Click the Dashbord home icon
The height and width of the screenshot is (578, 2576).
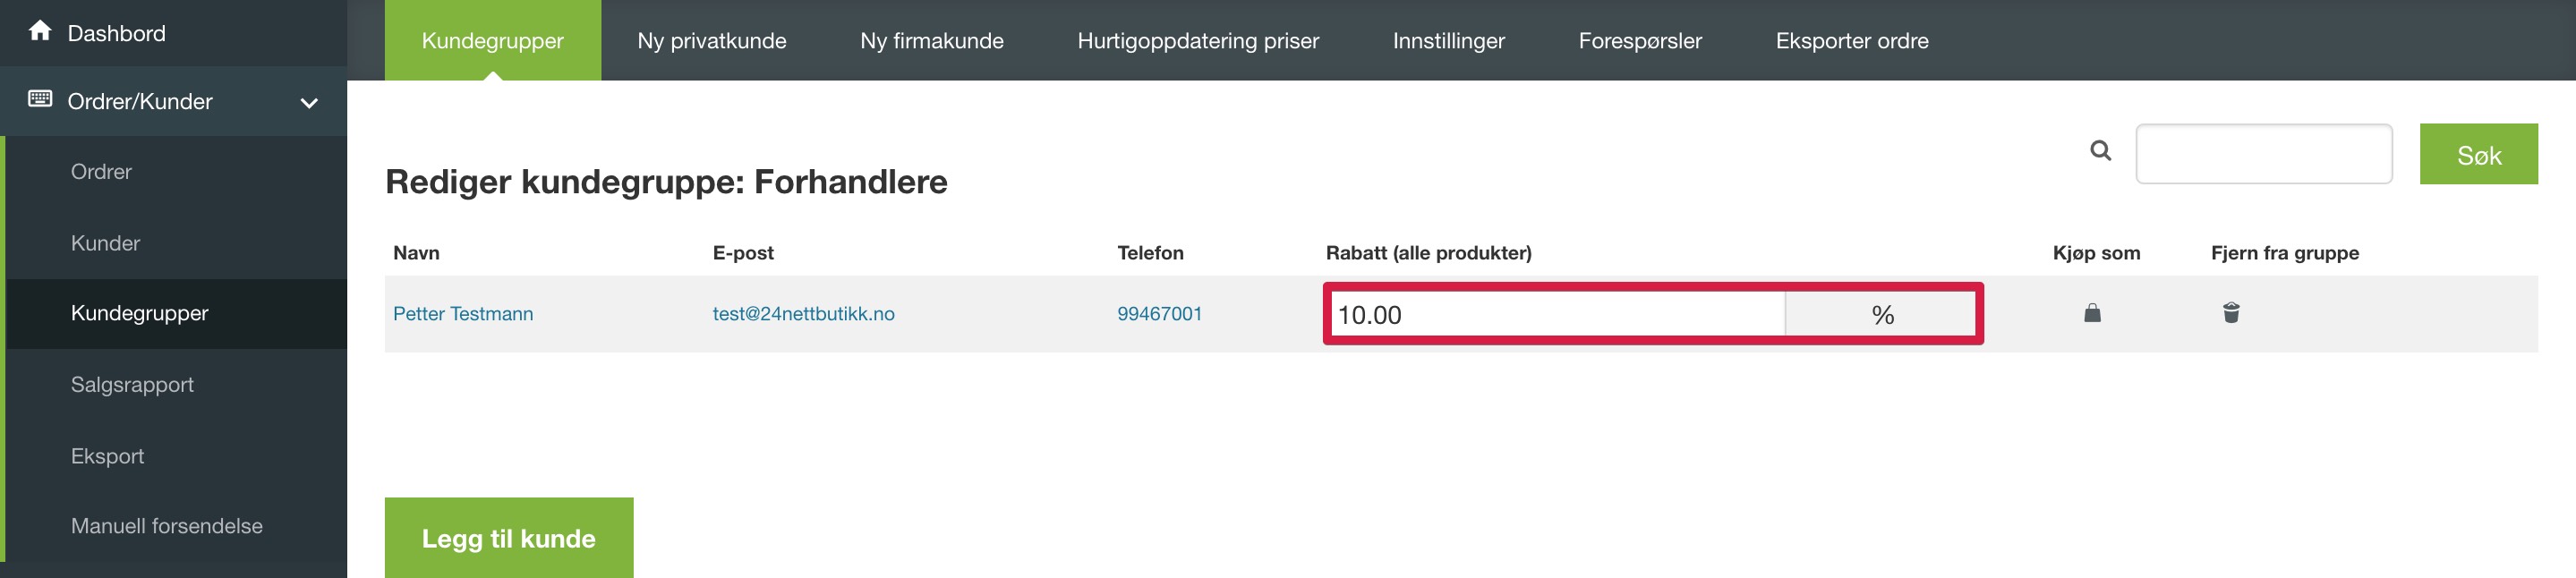pos(40,31)
